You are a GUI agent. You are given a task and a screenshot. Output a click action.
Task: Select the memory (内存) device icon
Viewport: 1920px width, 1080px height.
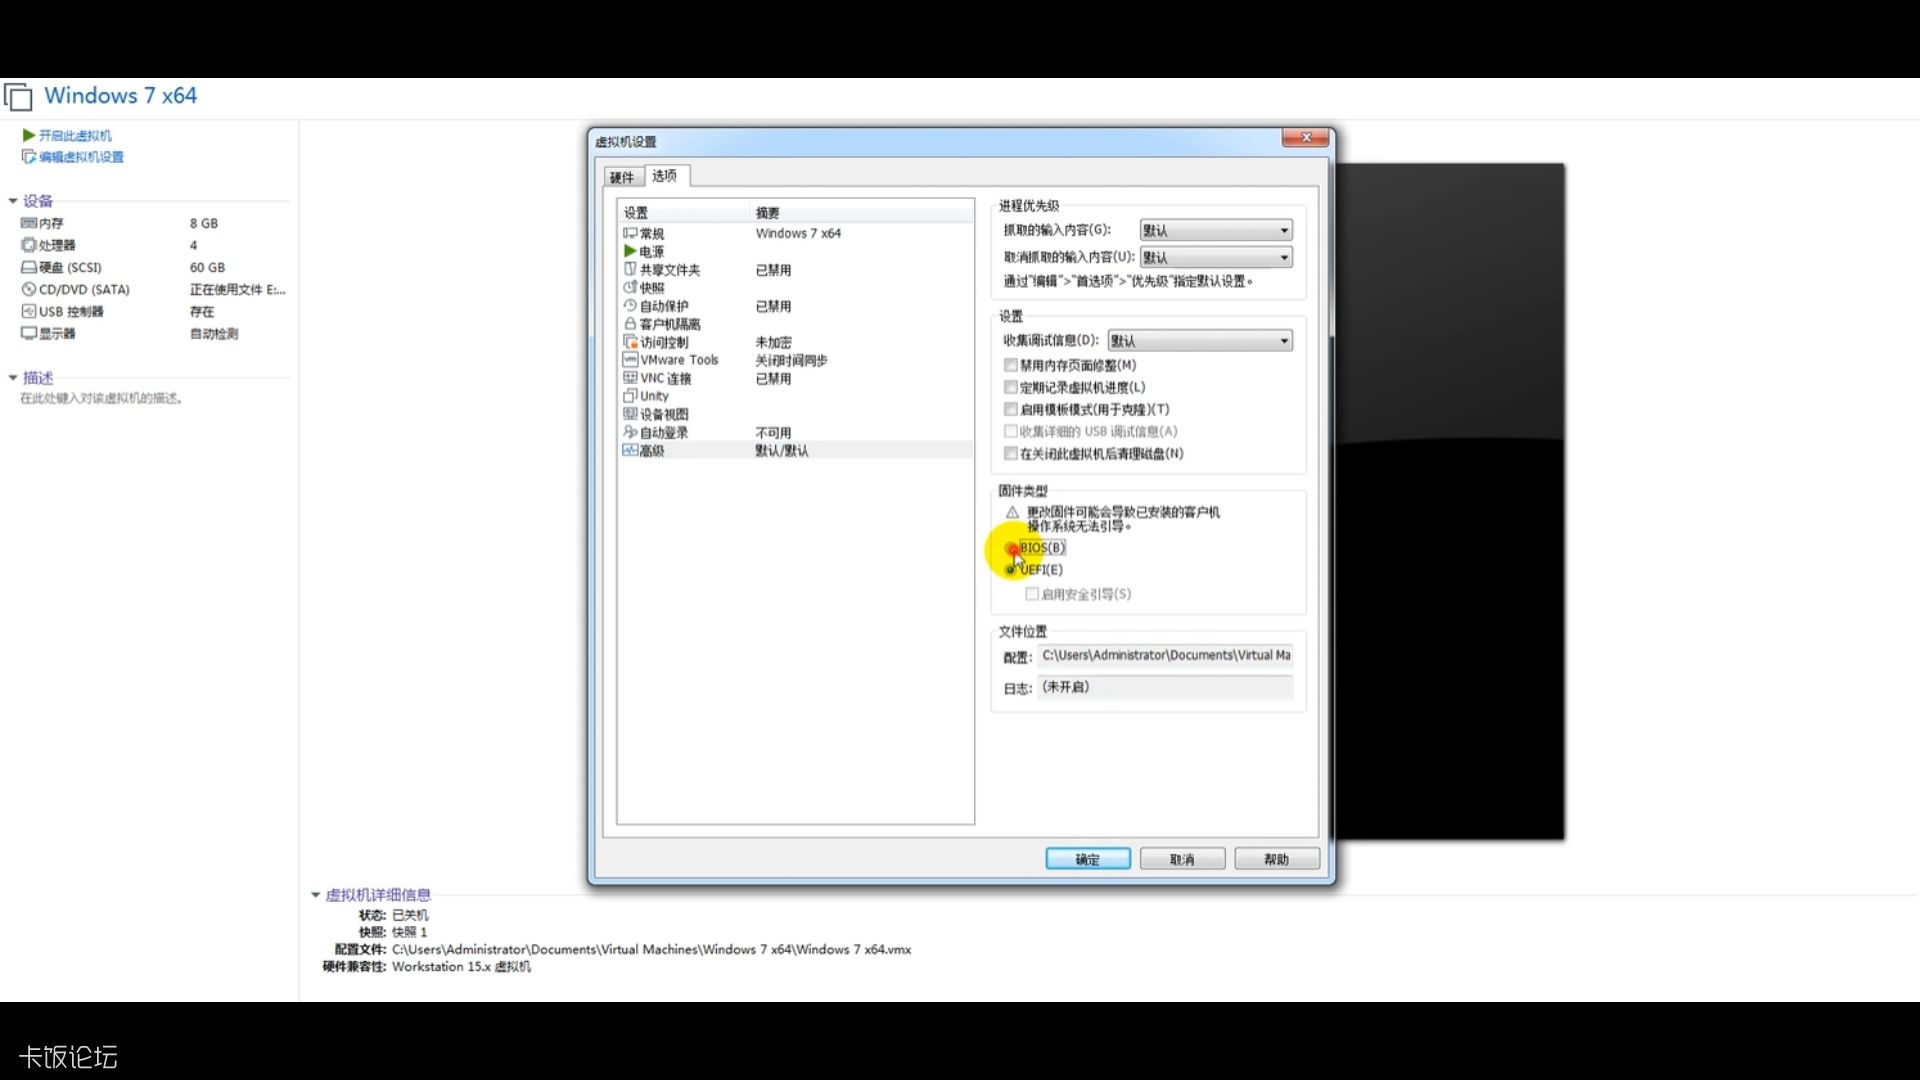point(29,223)
